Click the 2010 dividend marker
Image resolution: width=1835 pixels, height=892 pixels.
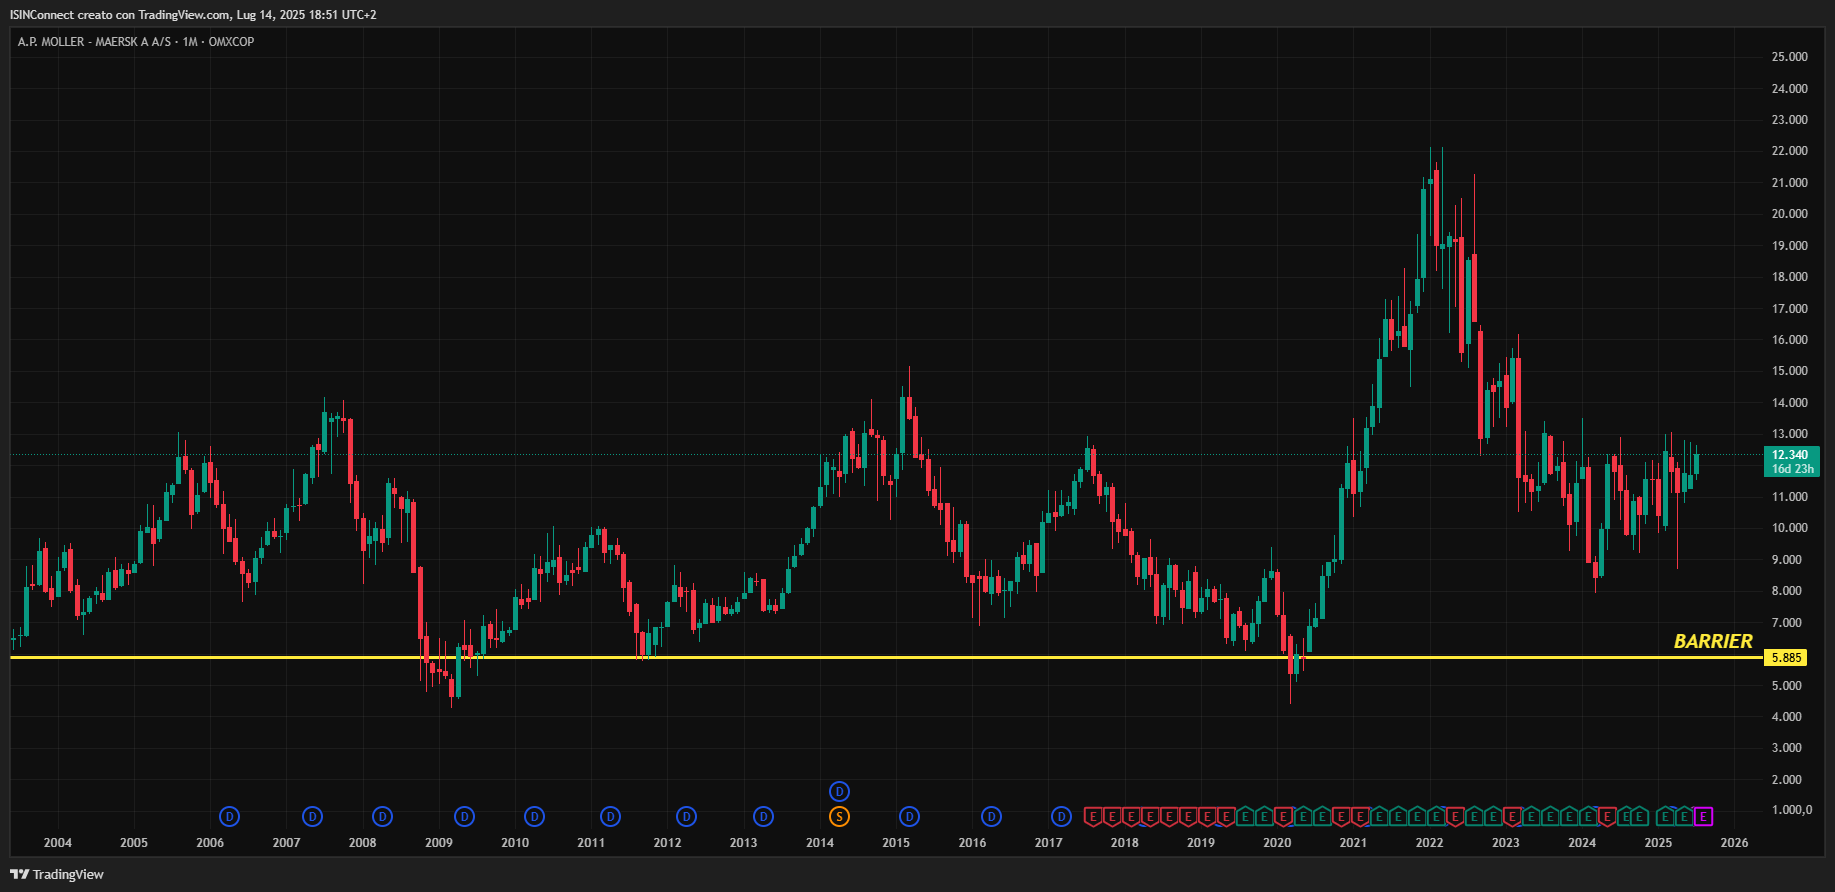pyautogui.click(x=535, y=817)
